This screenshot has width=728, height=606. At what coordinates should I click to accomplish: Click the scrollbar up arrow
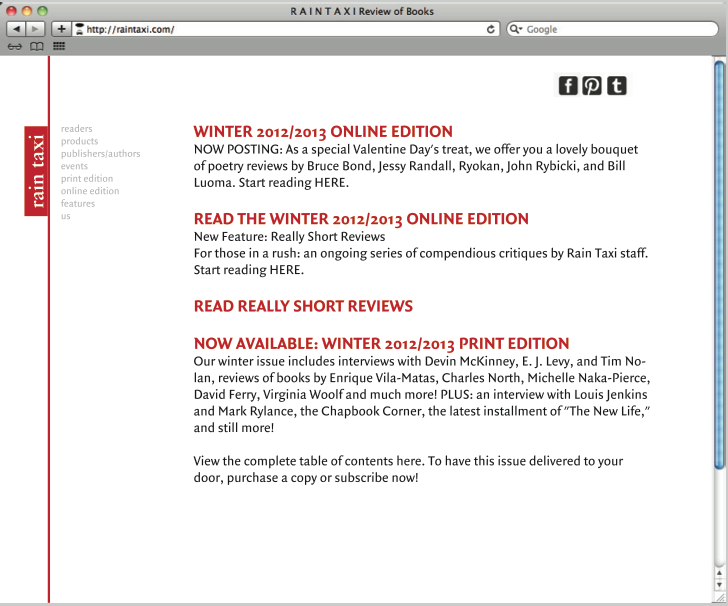click(x=719, y=574)
